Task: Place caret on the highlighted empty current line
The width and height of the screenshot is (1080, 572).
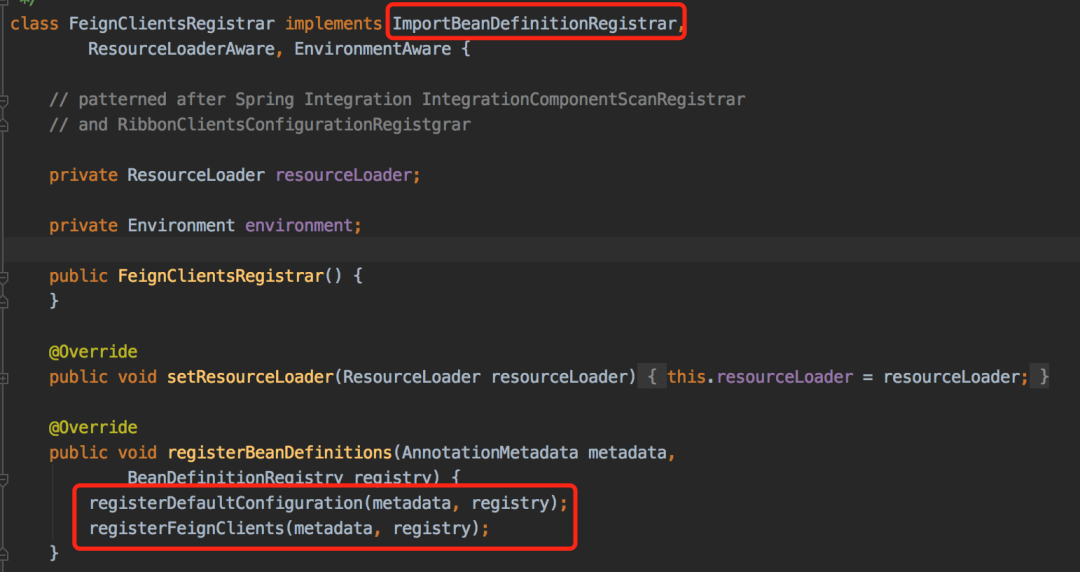Action: (540, 250)
